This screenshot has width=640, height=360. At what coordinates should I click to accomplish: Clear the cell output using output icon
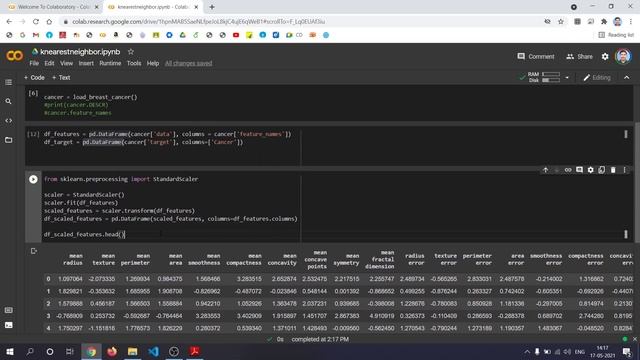pos(34,251)
